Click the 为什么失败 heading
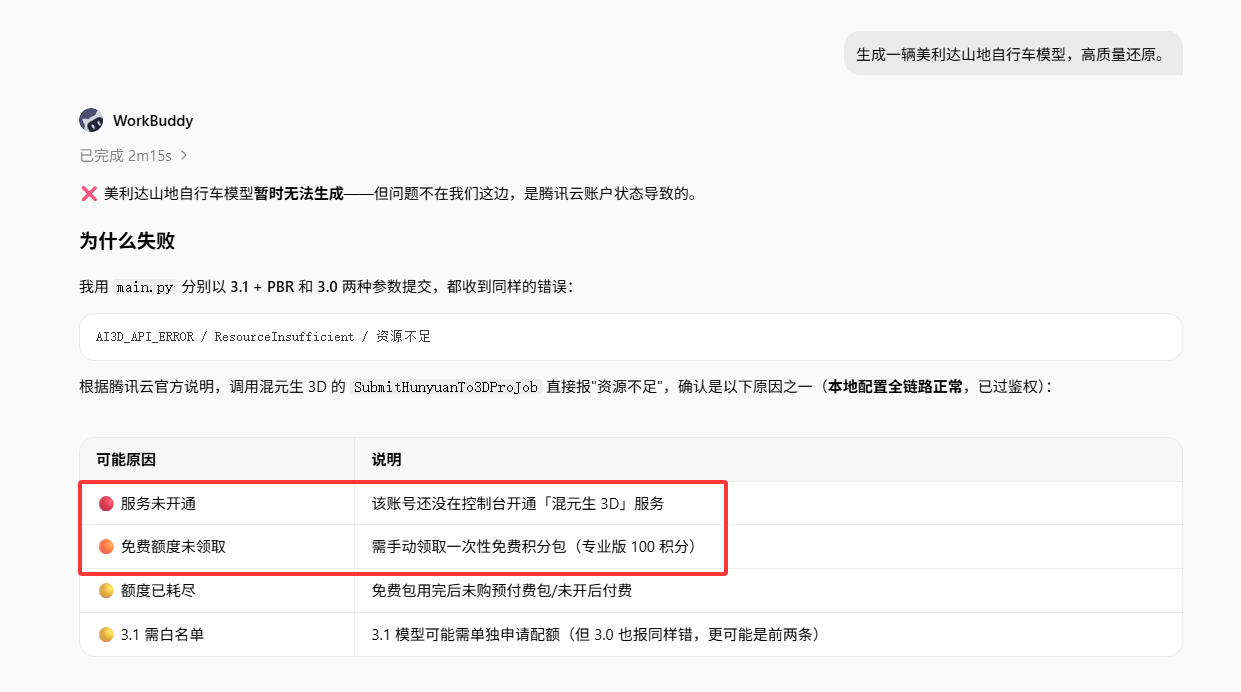Viewport: 1241px width, 692px height. [127, 241]
